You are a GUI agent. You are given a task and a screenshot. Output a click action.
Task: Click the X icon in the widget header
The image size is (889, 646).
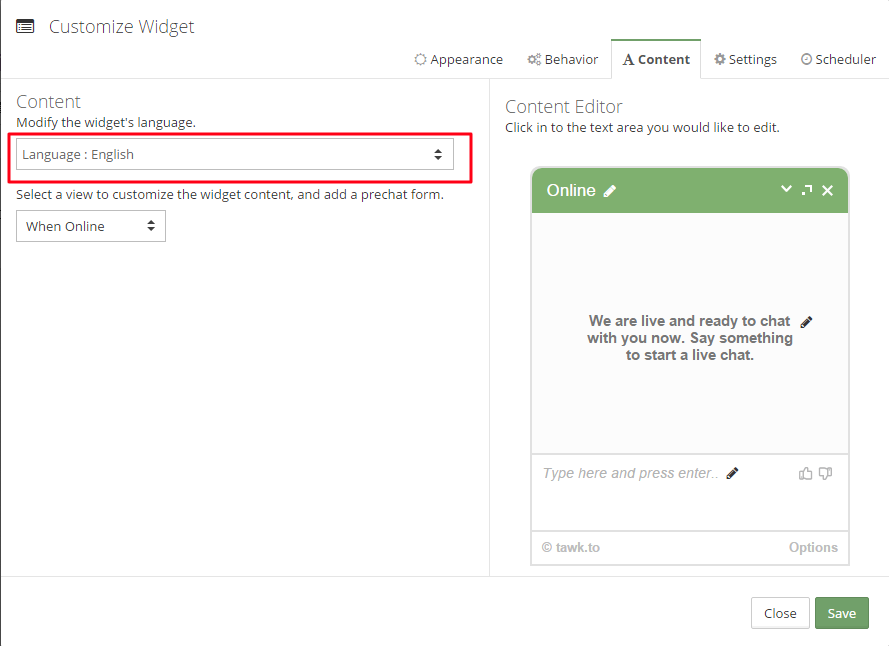827,191
